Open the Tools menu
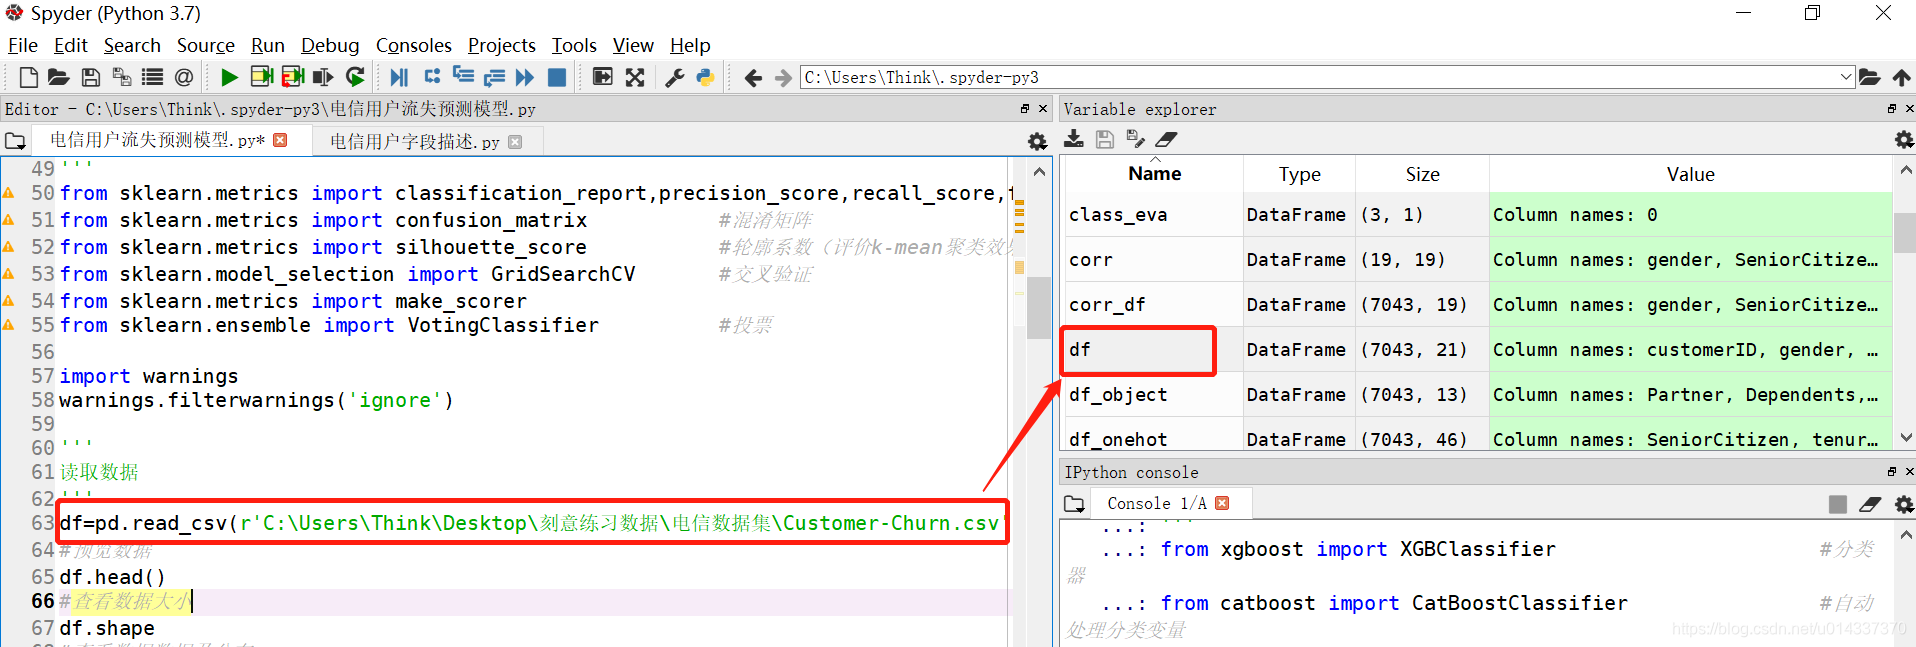Viewport: 1916px width, 647px height. (x=574, y=45)
